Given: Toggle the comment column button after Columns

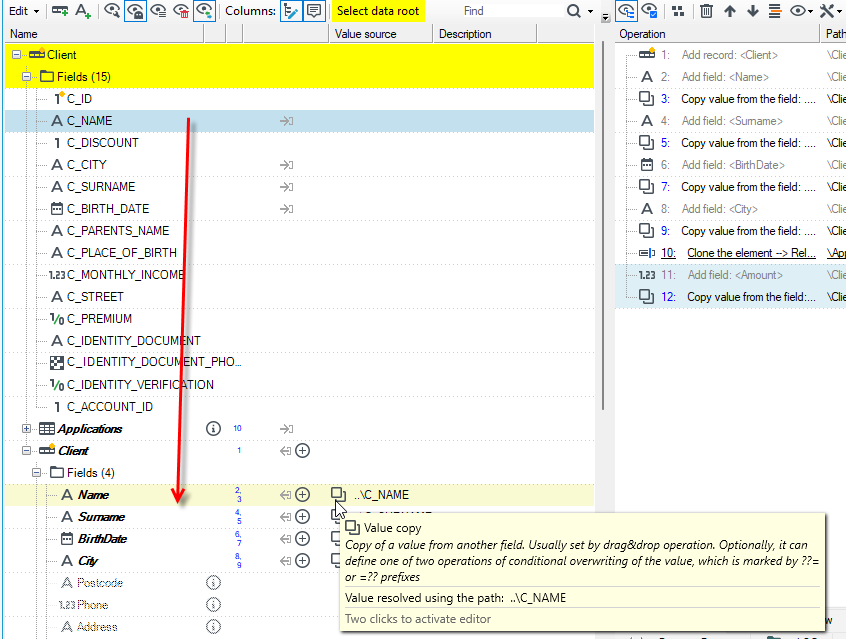Looking at the screenshot, I should [314, 11].
